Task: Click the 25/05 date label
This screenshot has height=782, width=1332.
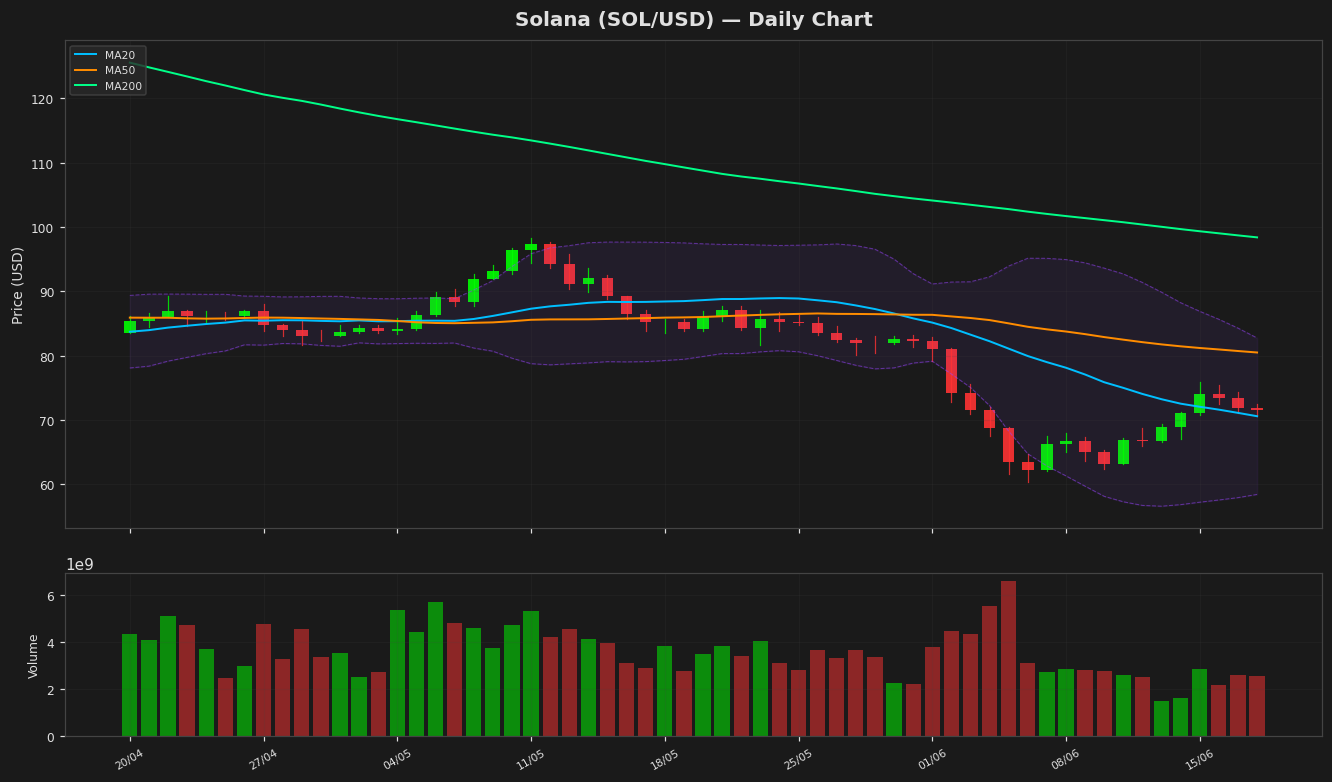Action: (x=798, y=760)
